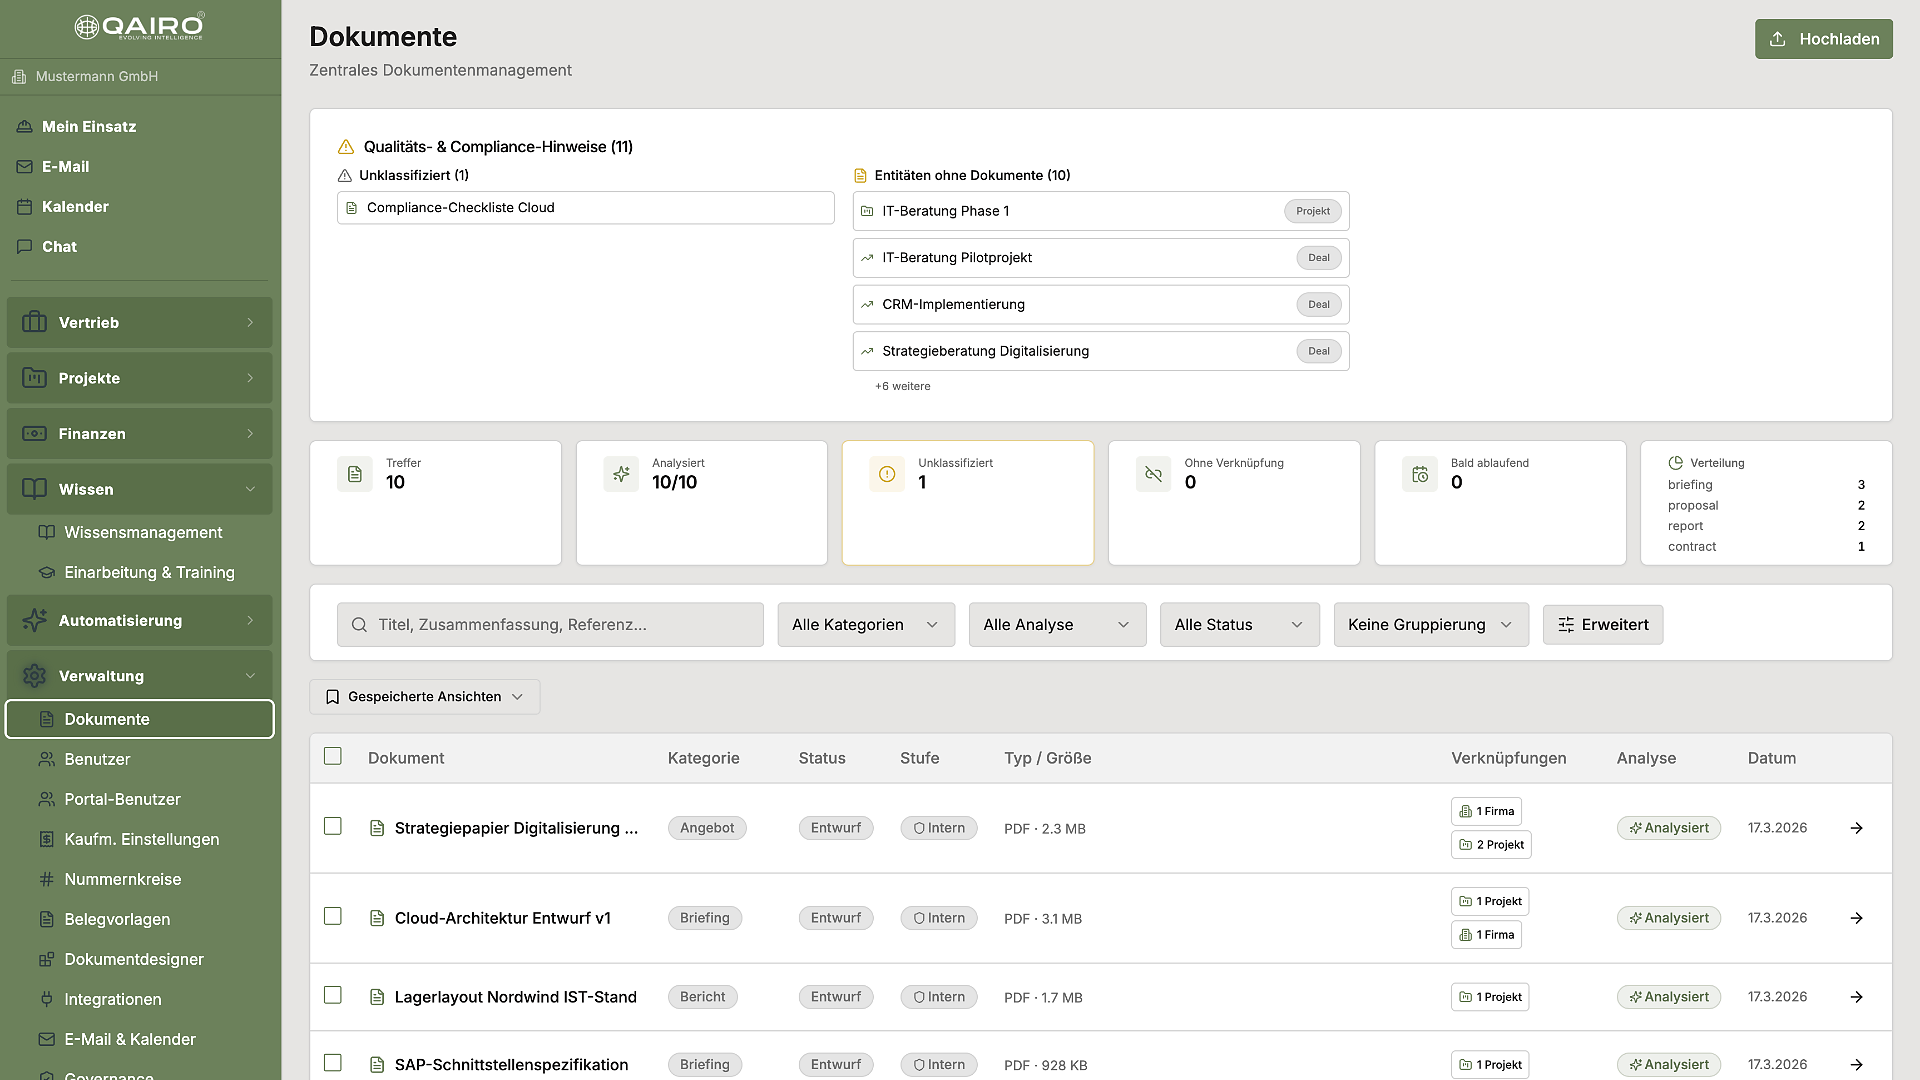Click the Automatisierung sparkle icon
The width and height of the screenshot is (1920, 1080).
[35, 620]
